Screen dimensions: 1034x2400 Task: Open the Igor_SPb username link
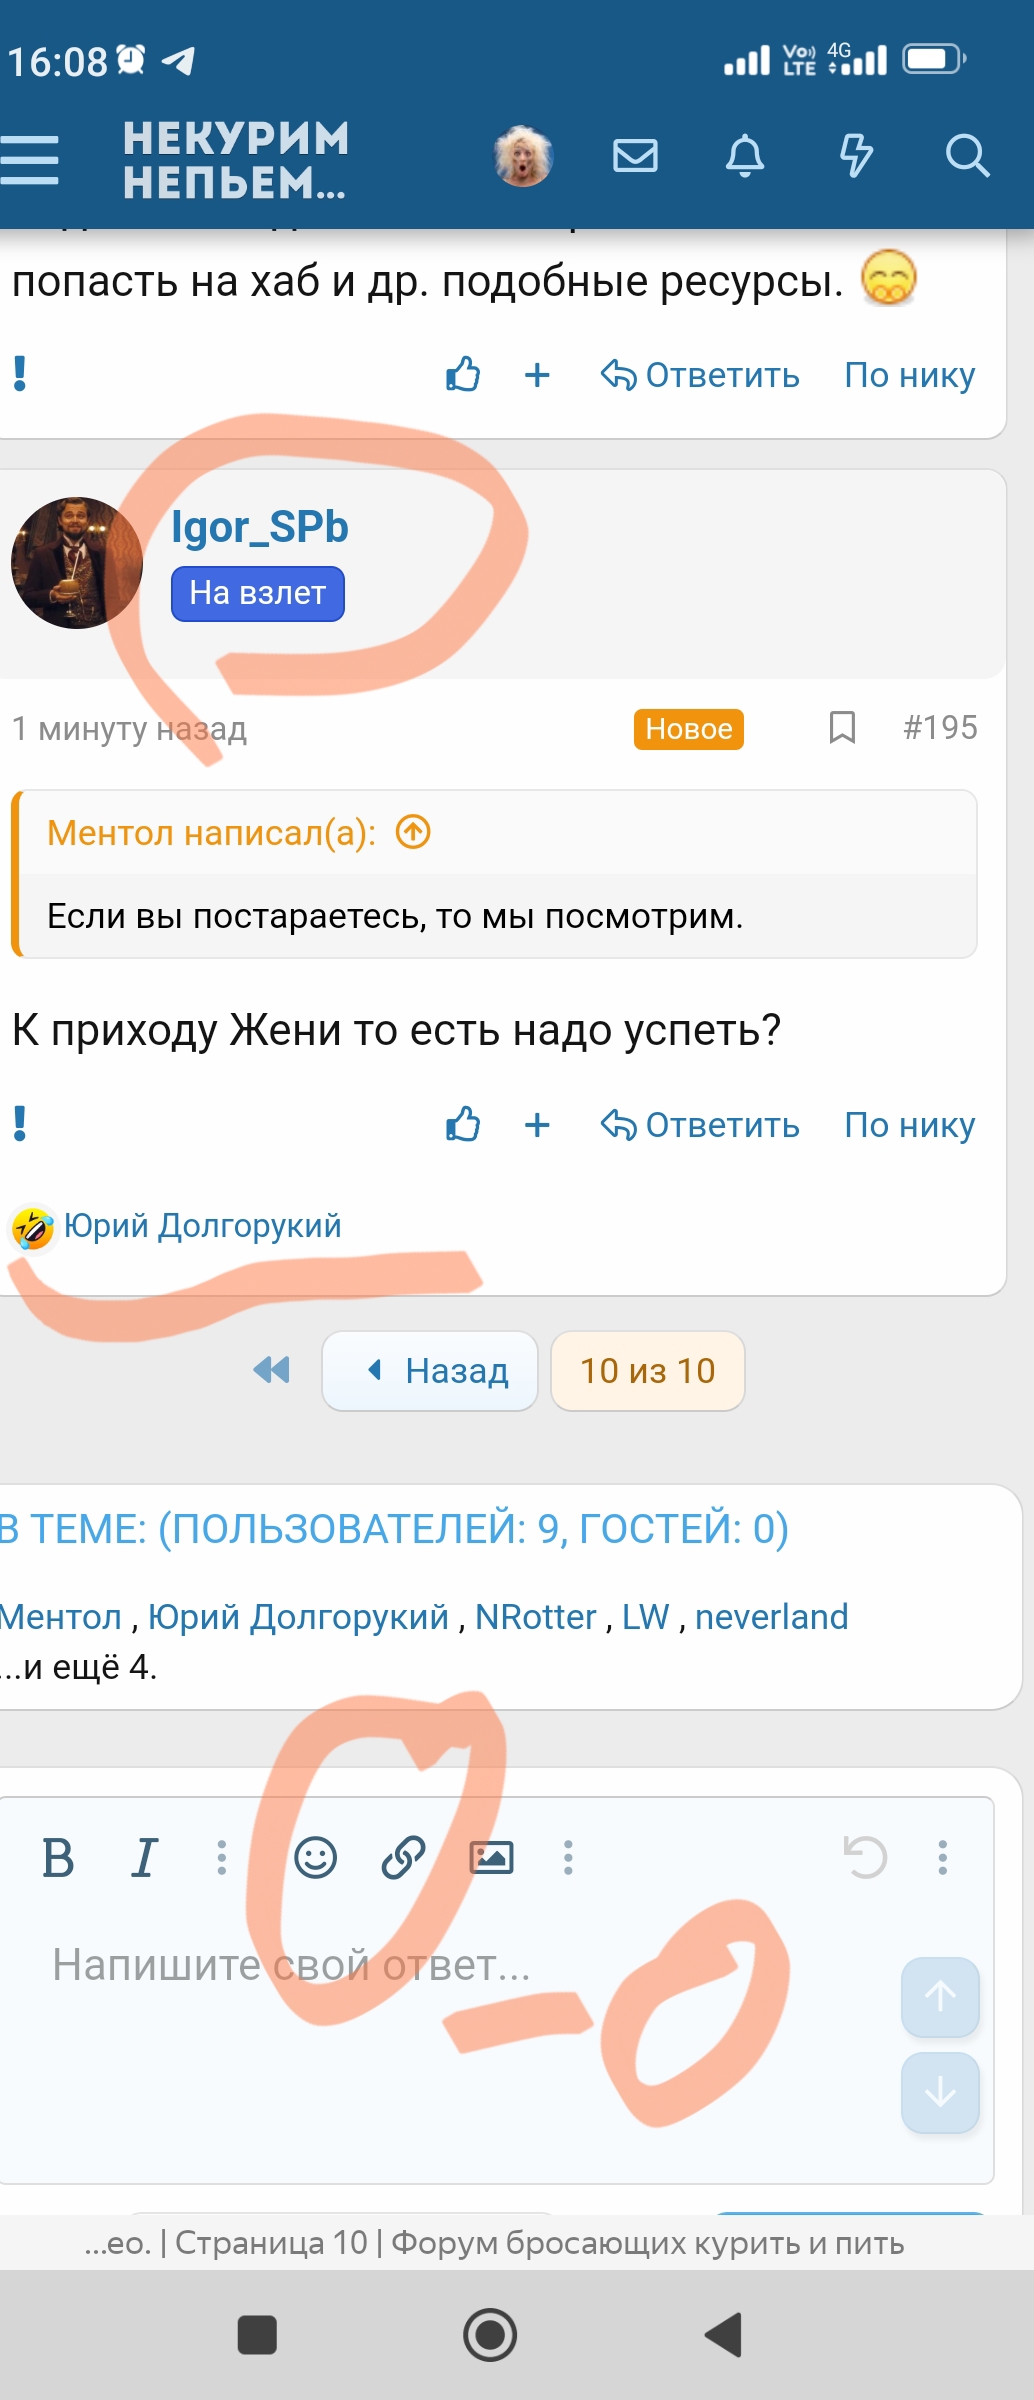pyautogui.click(x=260, y=527)
